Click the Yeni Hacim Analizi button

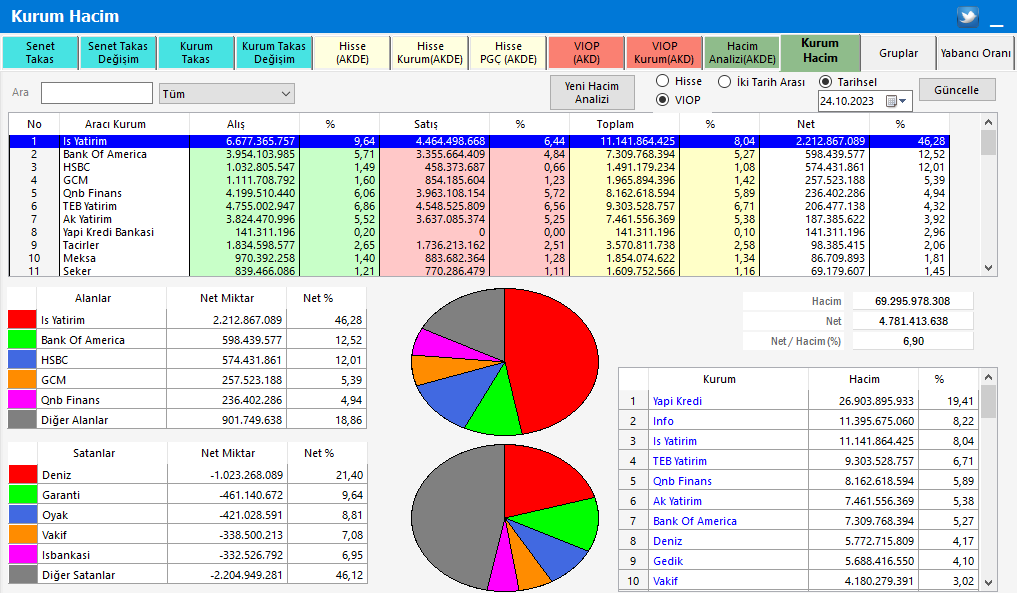[592, 93]
